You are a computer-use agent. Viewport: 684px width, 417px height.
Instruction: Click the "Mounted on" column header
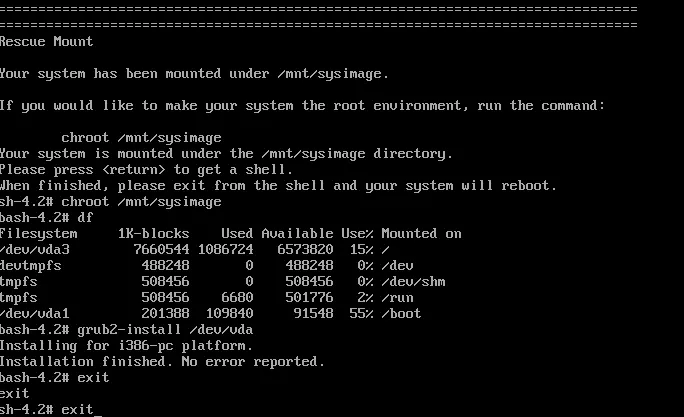click(x=421, y=234)
